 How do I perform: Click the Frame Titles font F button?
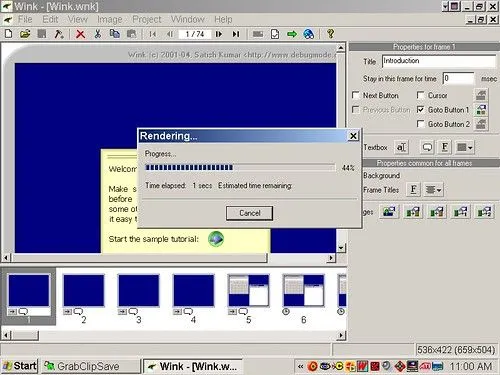[413, 190]
